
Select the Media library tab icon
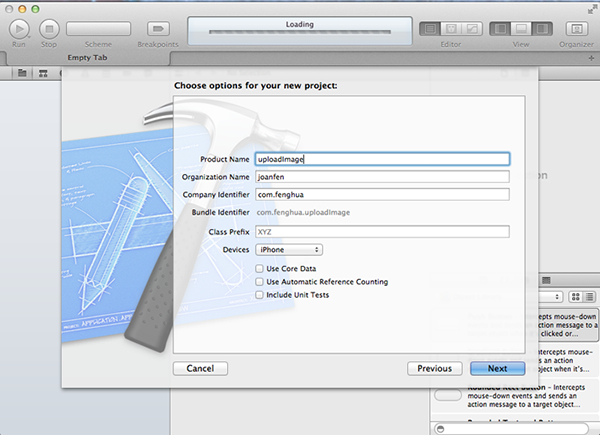(x=546, y=280)
